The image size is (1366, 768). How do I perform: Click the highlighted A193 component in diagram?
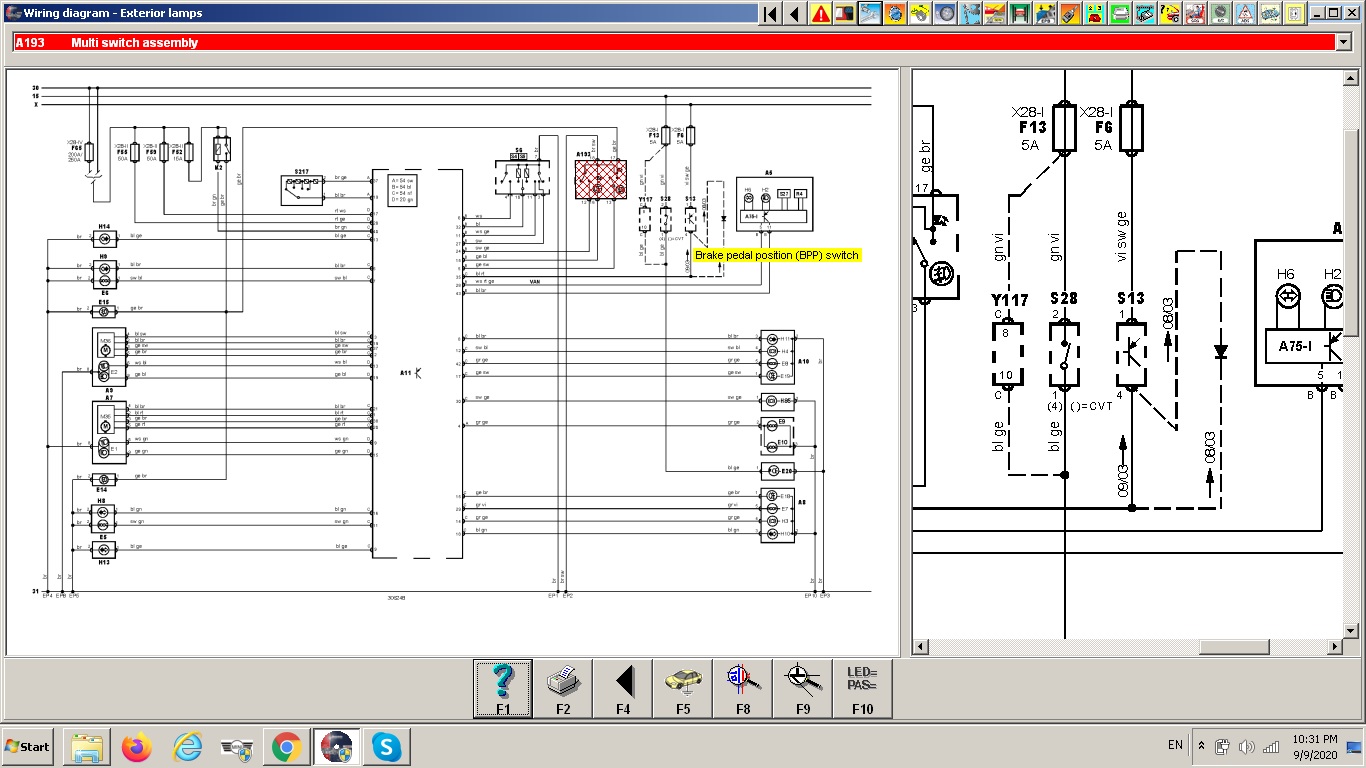point(601,181)
